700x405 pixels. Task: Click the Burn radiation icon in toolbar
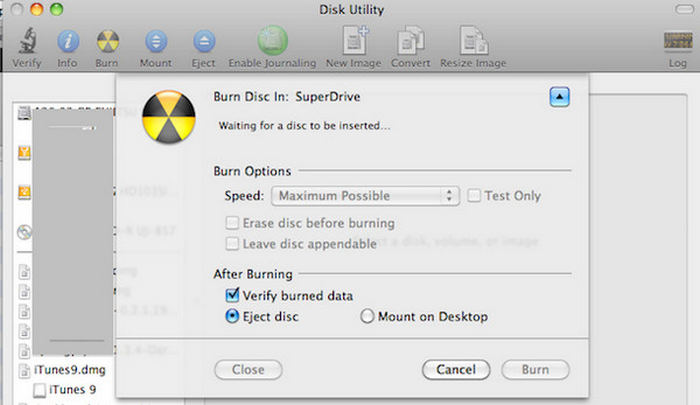[108, 42]
